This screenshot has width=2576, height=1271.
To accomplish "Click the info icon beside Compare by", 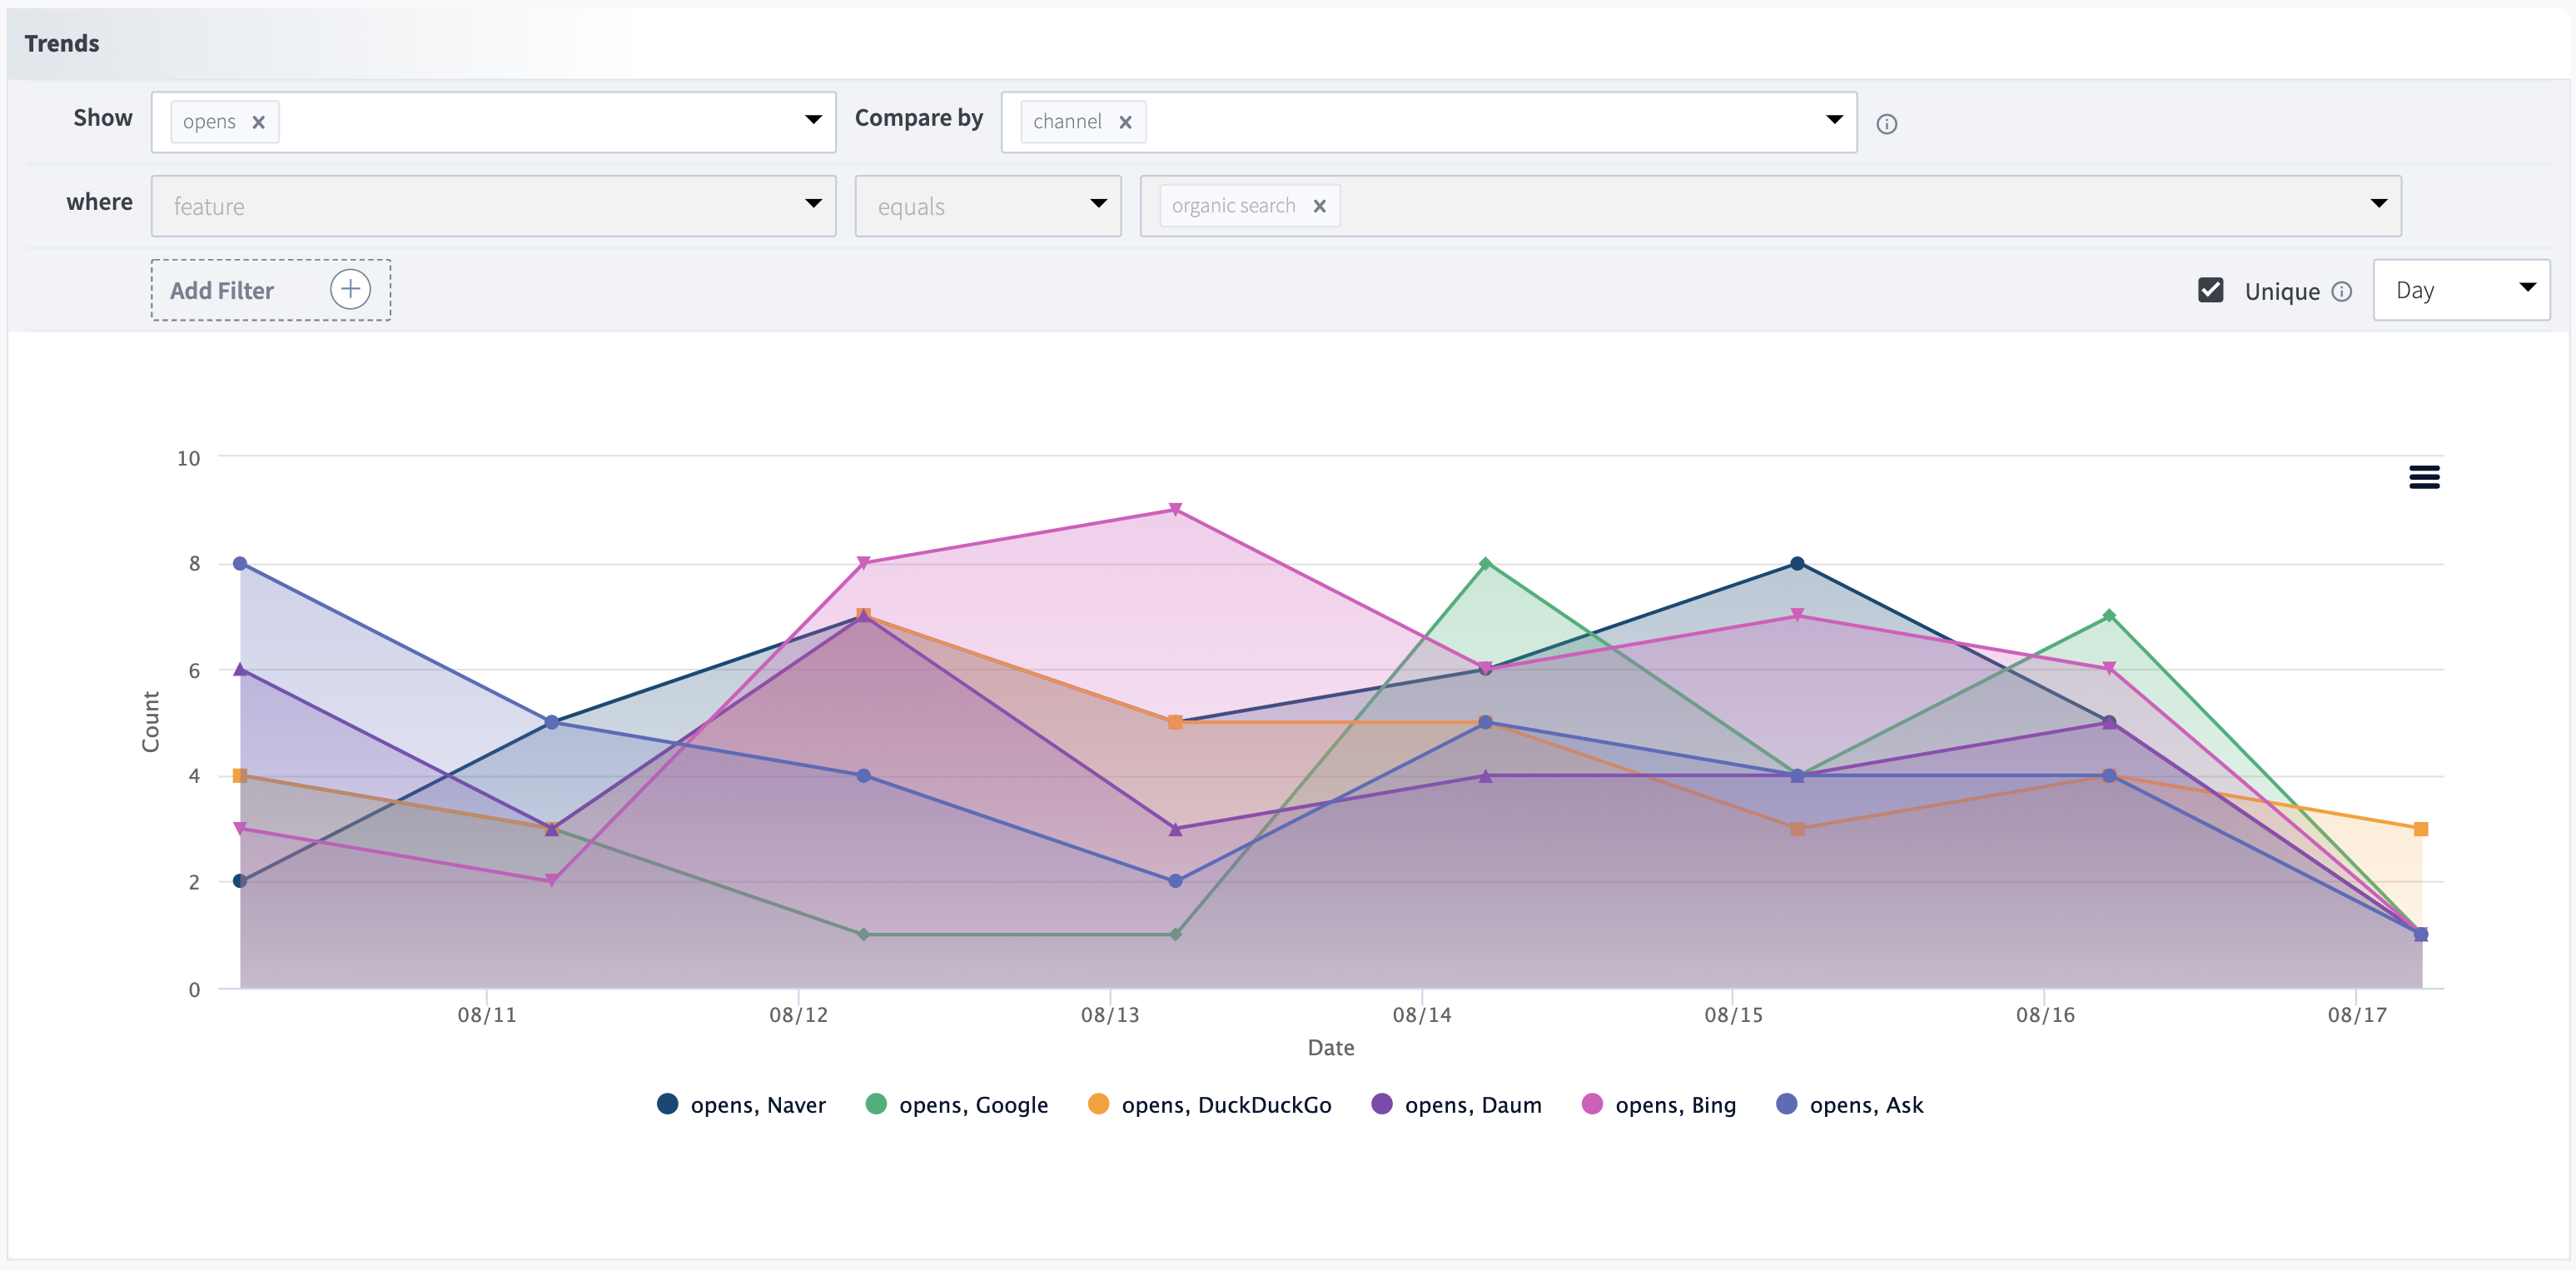I will (x=1886, y=124).
